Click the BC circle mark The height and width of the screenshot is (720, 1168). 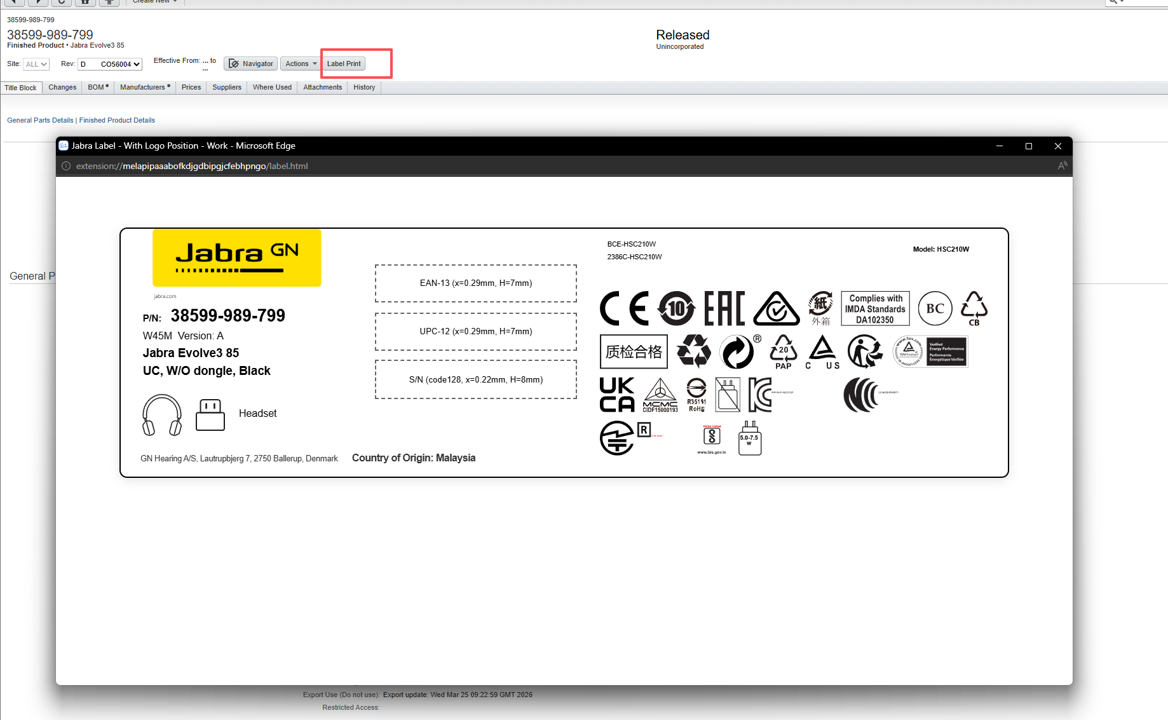click(x=935, y=308)
